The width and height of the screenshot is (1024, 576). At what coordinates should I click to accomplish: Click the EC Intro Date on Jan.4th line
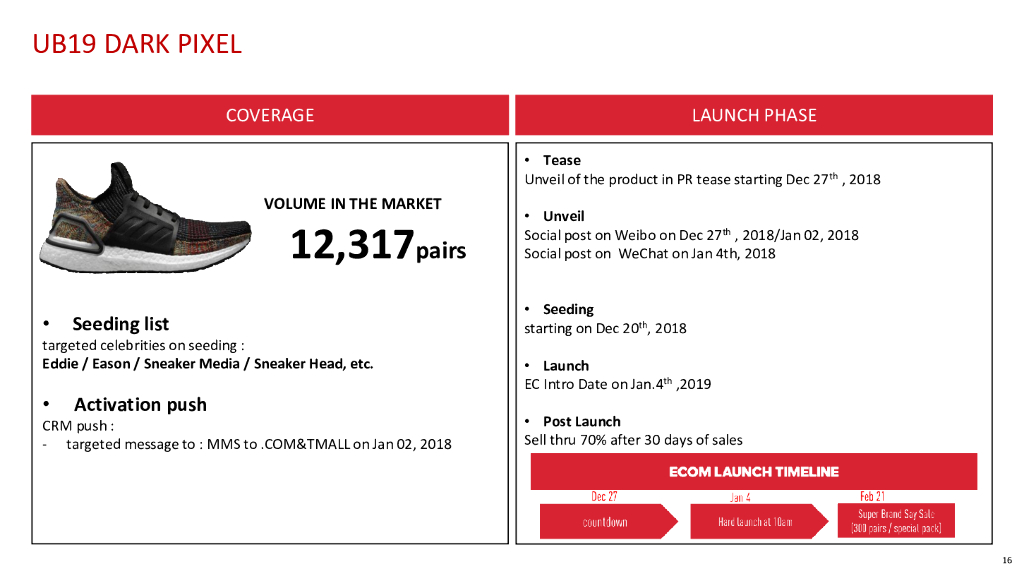pos(618,384)
